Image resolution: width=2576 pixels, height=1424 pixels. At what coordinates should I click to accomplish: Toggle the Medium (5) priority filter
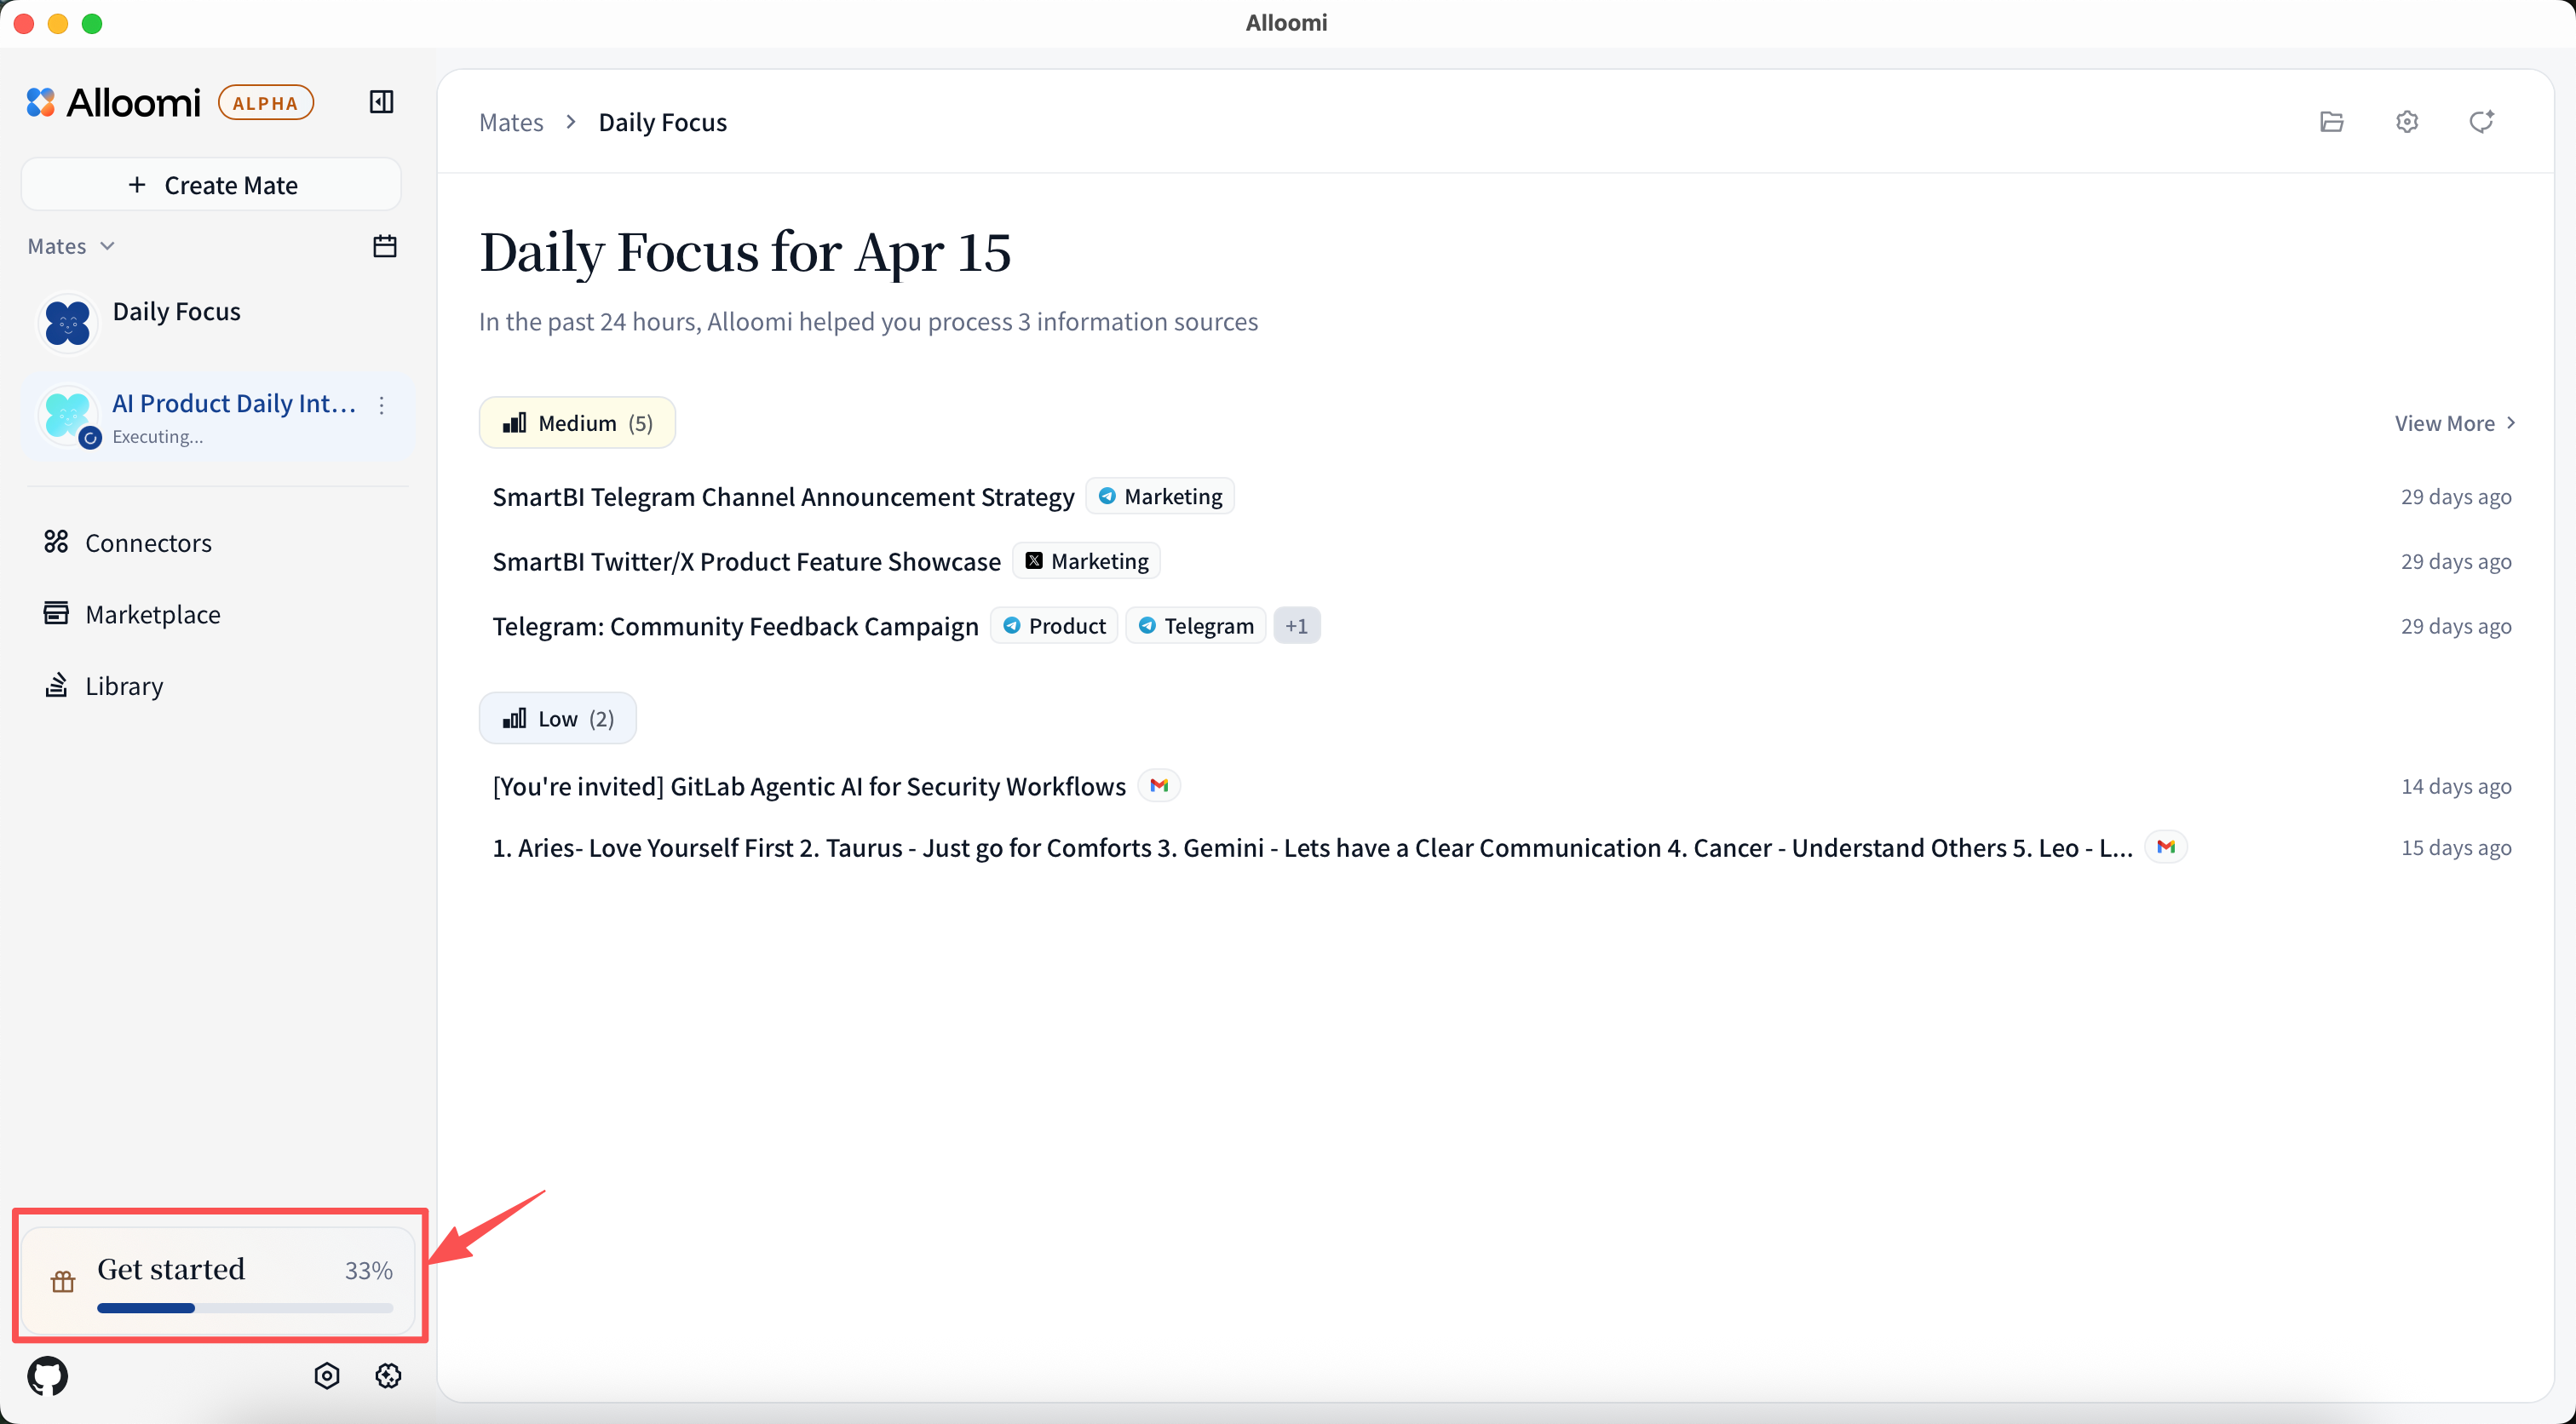(577, 423)
